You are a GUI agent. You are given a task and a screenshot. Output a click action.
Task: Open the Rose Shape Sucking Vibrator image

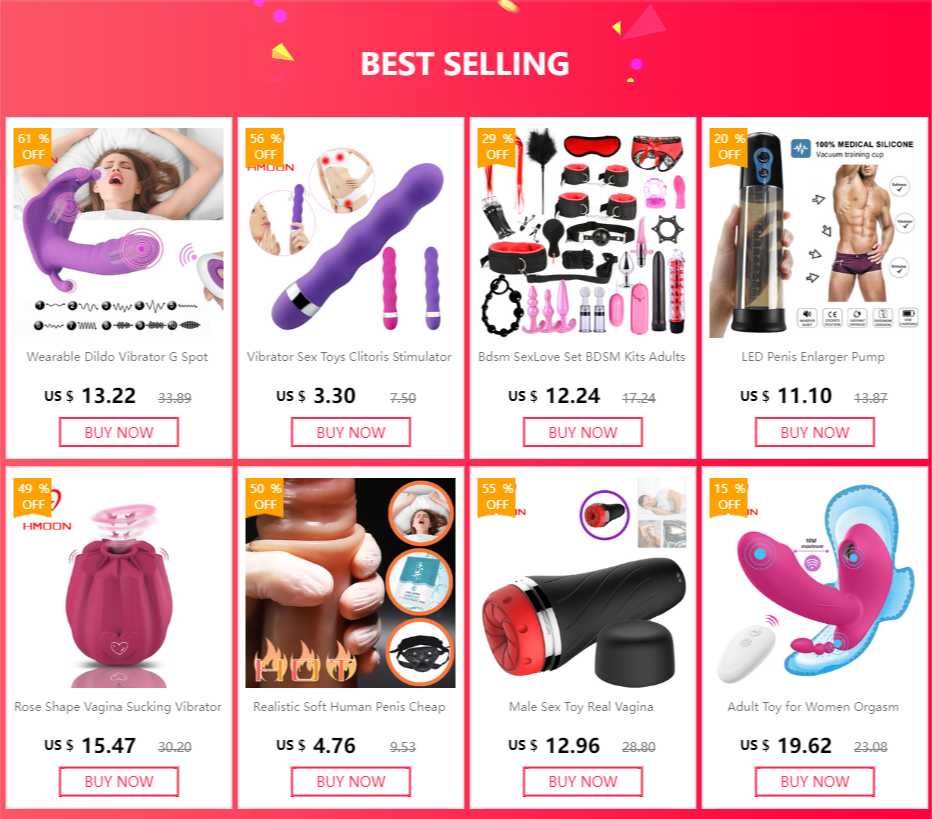[x=119, y=583]
